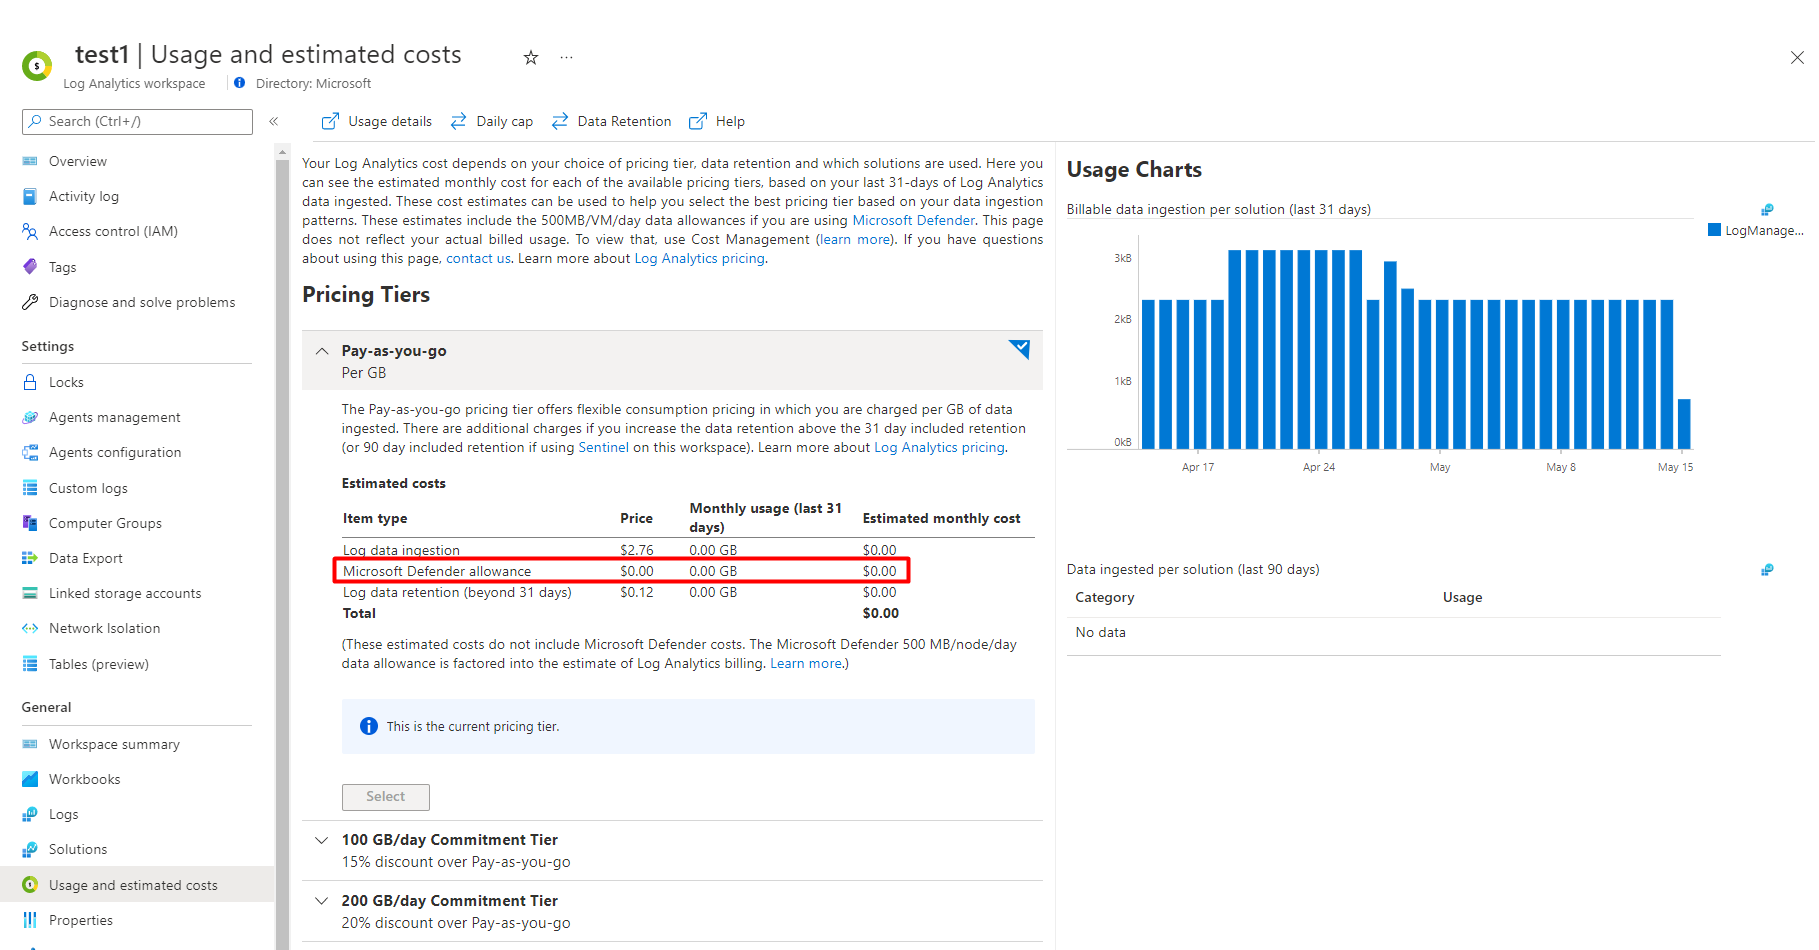Follow the Sentinel link in the tier description
This screenshot has height=950, width=1819.
pos(603,447)
